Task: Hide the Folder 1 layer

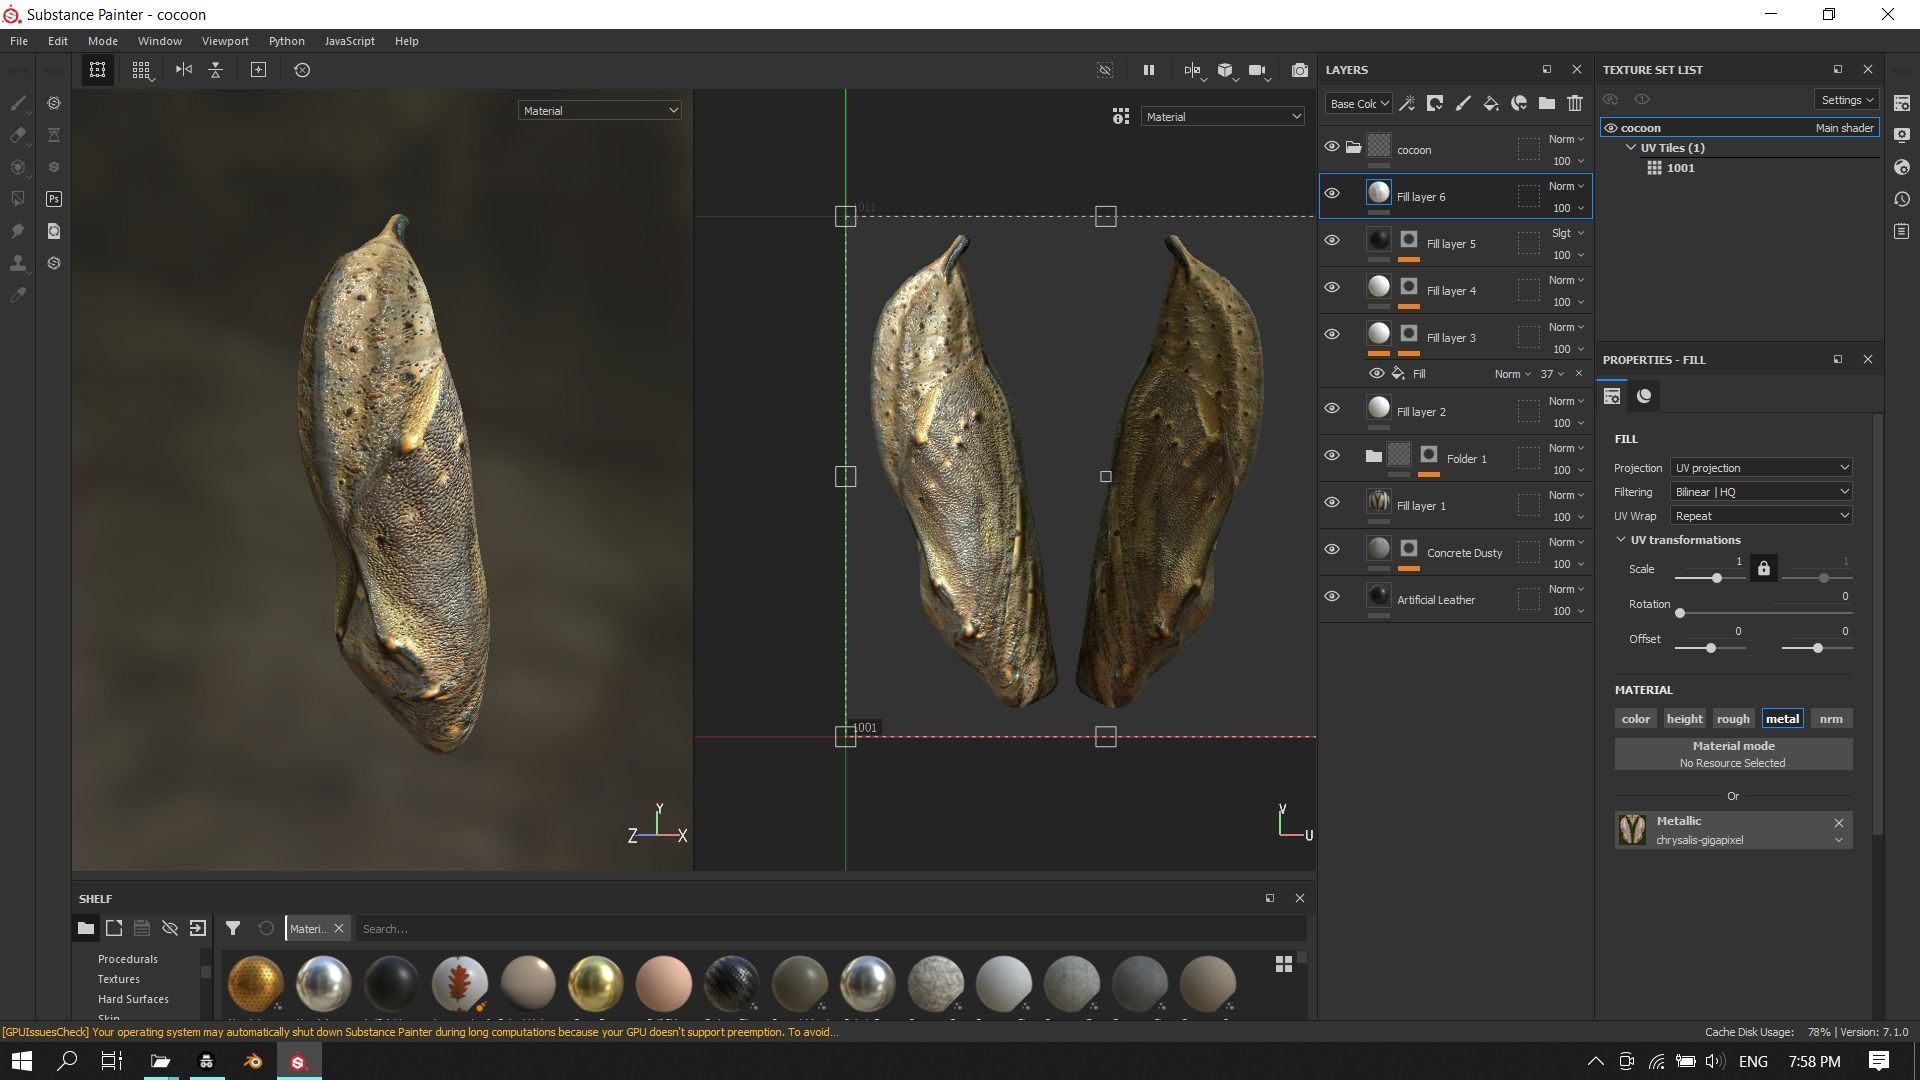Action: point(1332,456)
